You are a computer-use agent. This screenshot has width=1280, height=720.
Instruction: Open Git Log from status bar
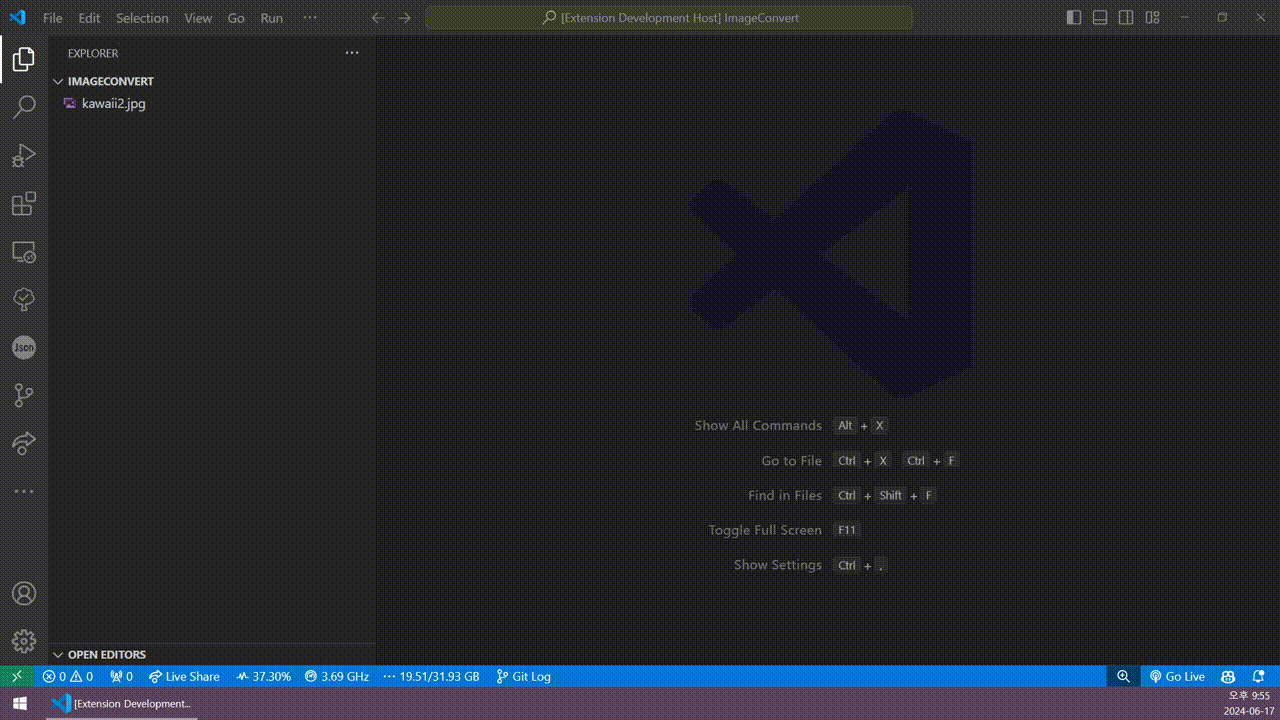pyautogui.click(x=524, y=676)
